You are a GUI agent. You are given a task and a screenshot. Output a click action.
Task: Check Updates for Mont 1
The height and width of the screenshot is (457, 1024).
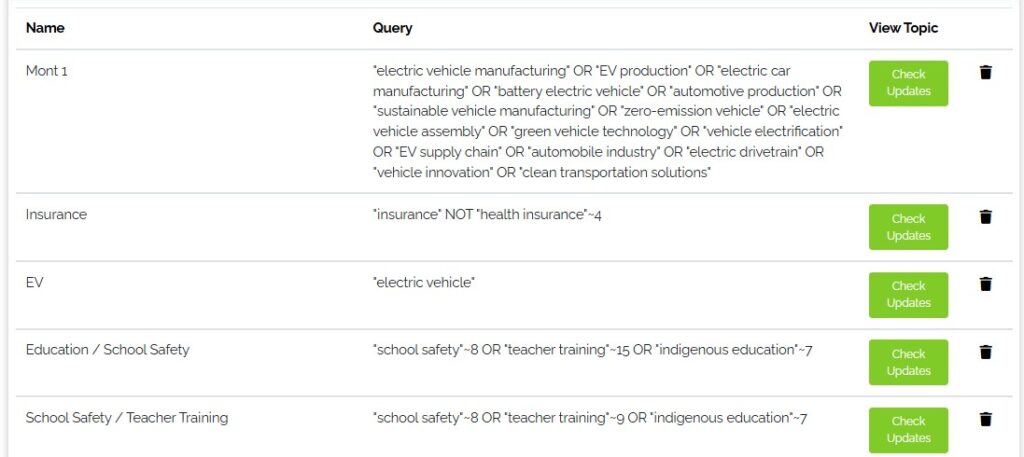pyautogui.click(x=908, y=83)
